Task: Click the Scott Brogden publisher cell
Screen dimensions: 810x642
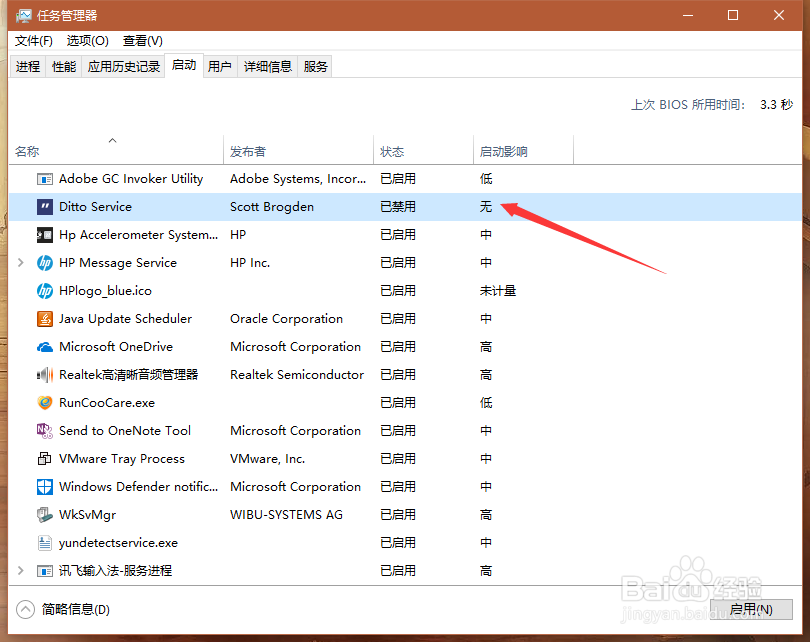Action: 272,207
